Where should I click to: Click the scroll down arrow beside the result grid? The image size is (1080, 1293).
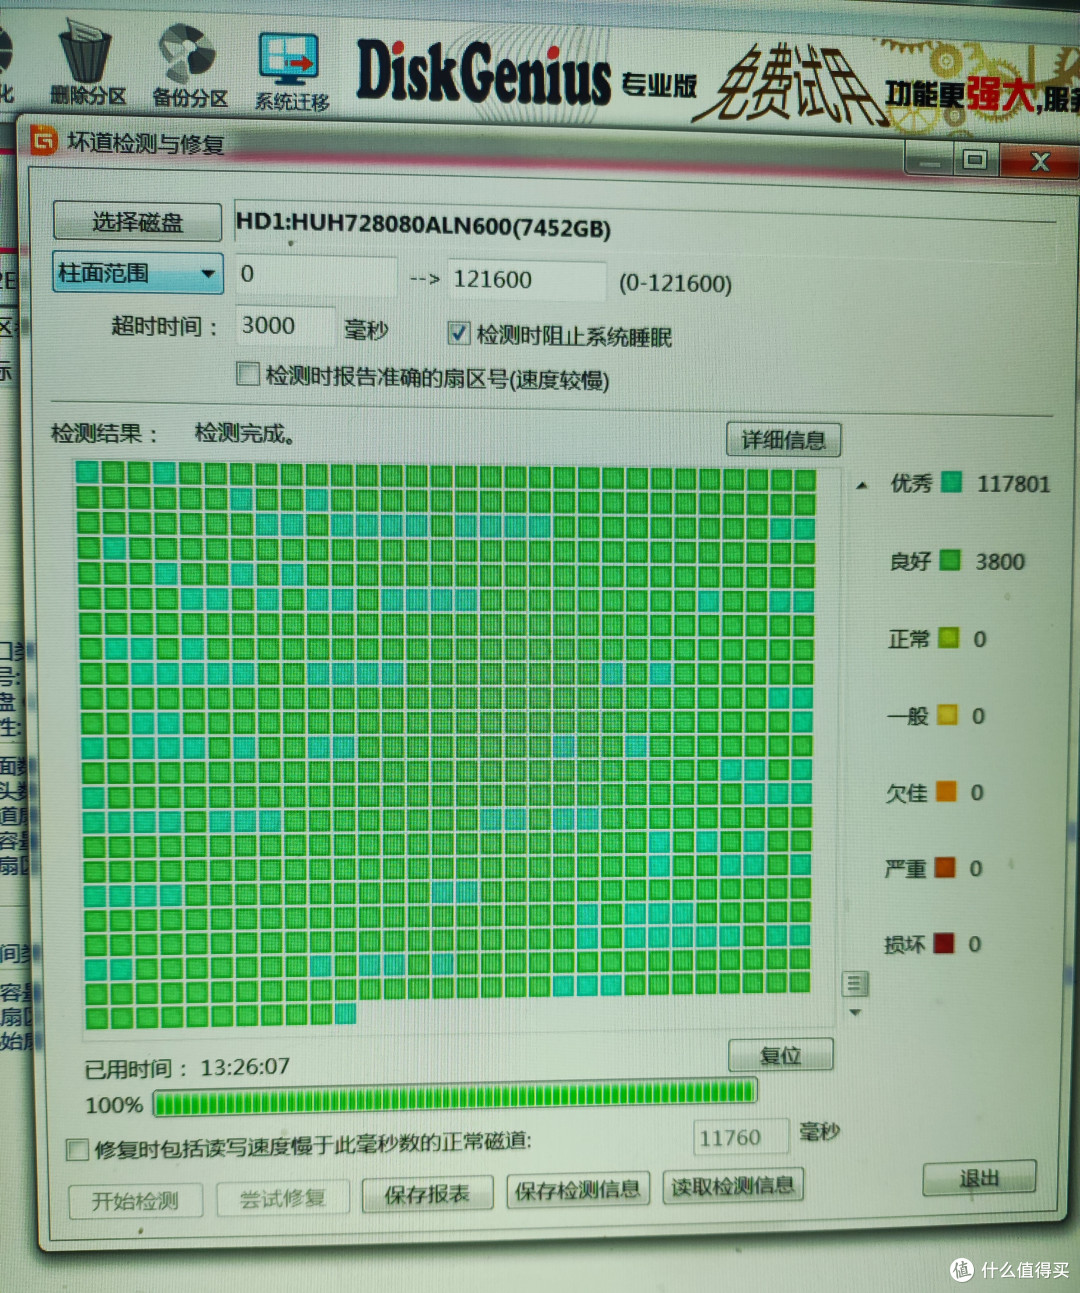tap(855, 1013)
